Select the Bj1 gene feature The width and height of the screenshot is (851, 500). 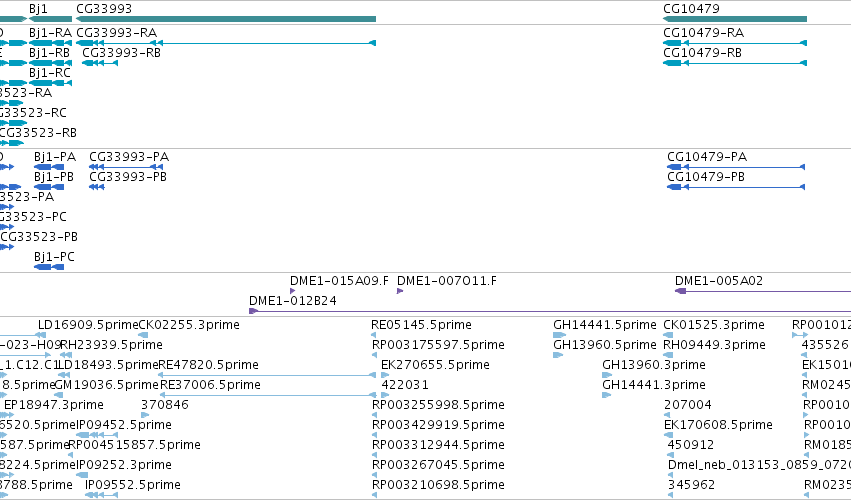pyautogui.click(x=50, y=19)
